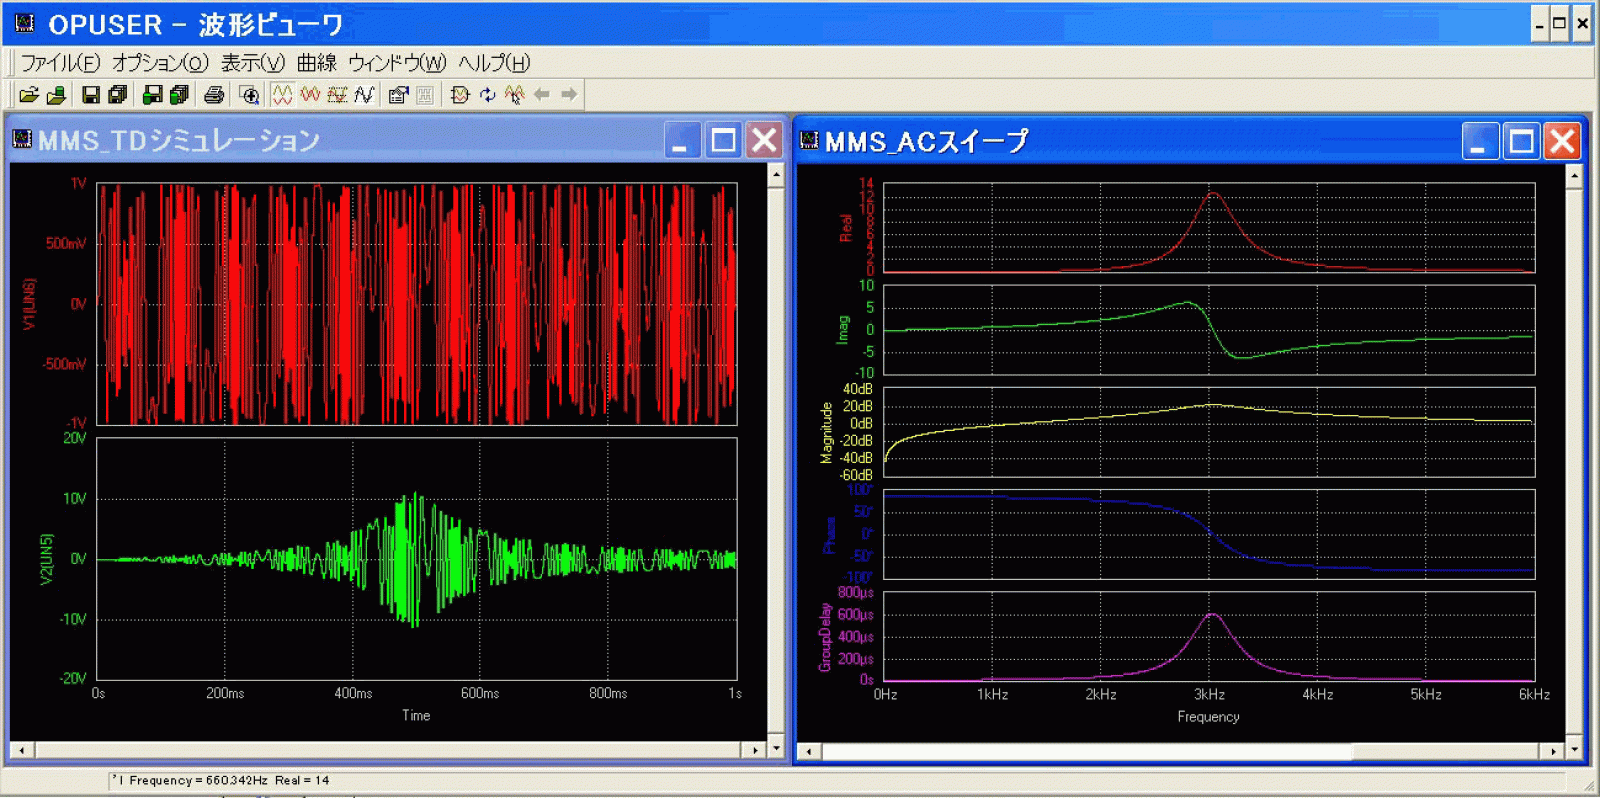Click the blue refresh arrows icon
This screenshot has width=1600, height=798.
487,95
